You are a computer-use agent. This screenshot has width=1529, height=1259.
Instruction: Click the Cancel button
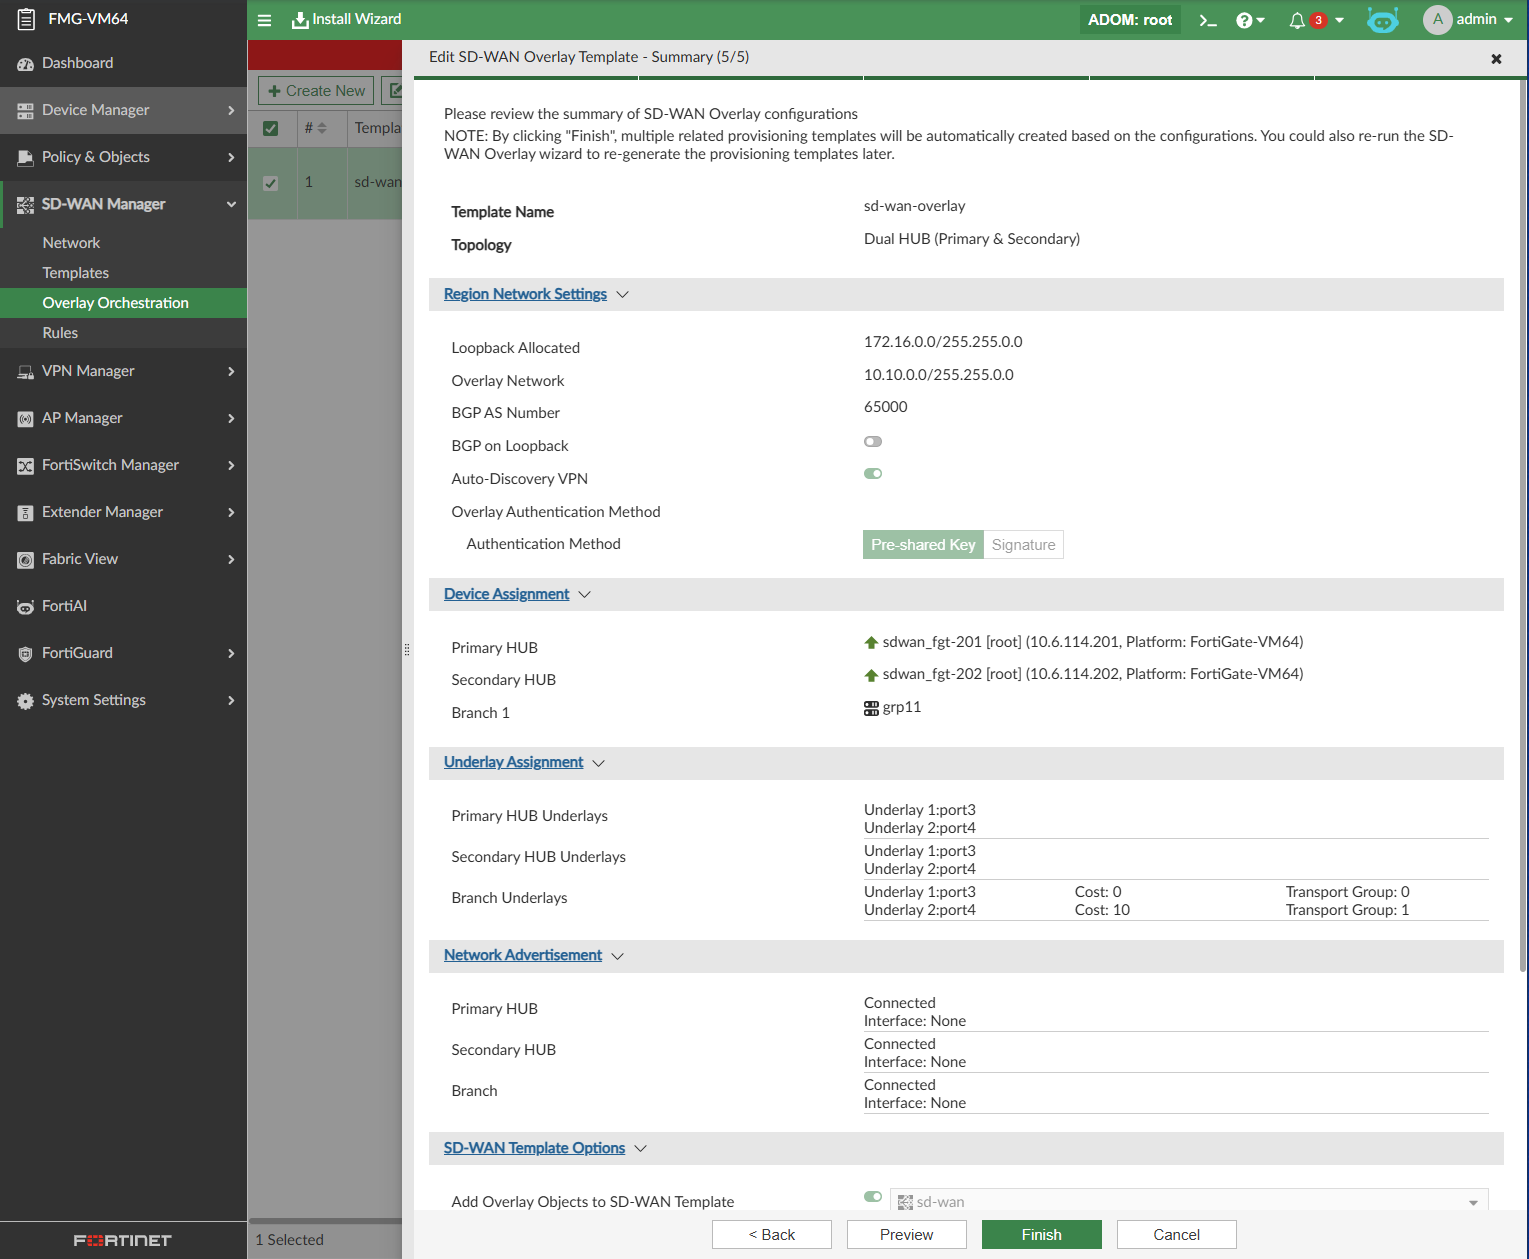click(x=1177, y=1234)
